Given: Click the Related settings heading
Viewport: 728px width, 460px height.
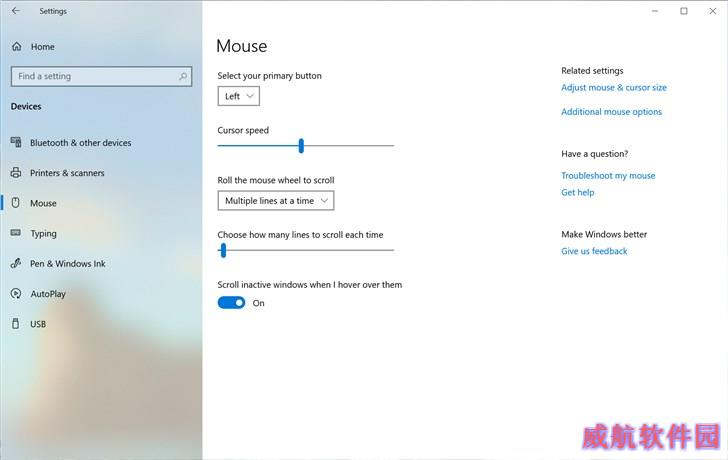Looking at the screenshot, I should (x=592, y=71).
